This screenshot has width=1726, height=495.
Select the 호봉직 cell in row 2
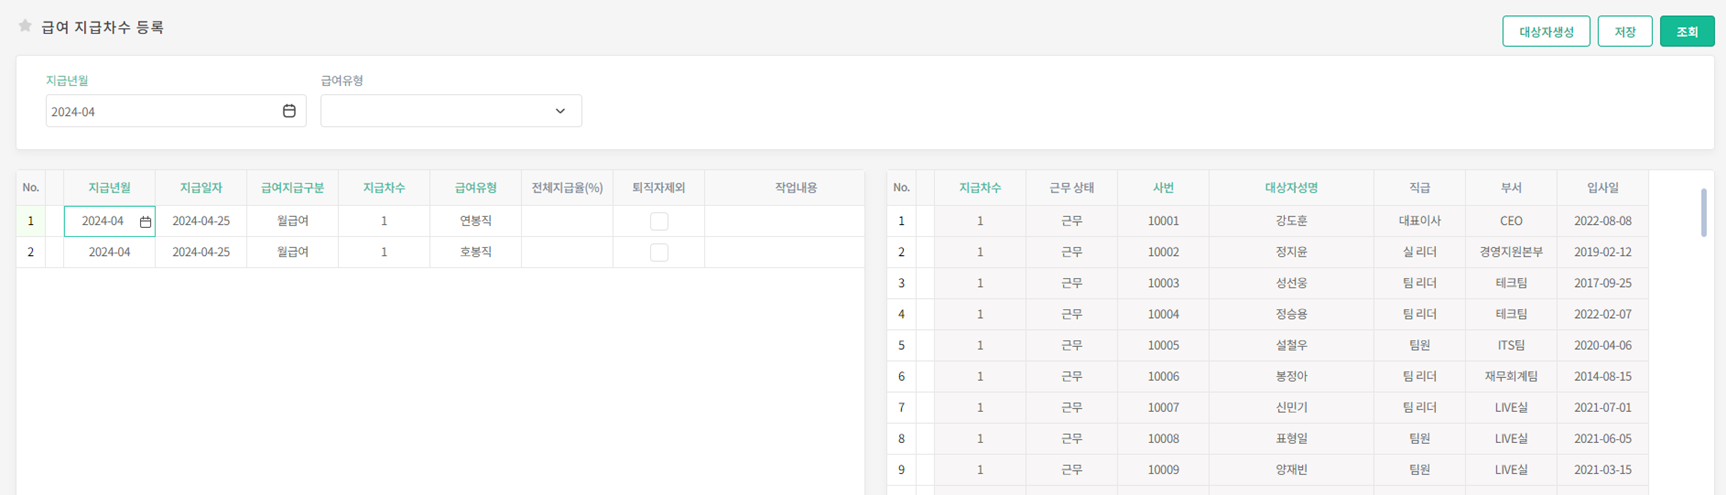pos(475,252)
